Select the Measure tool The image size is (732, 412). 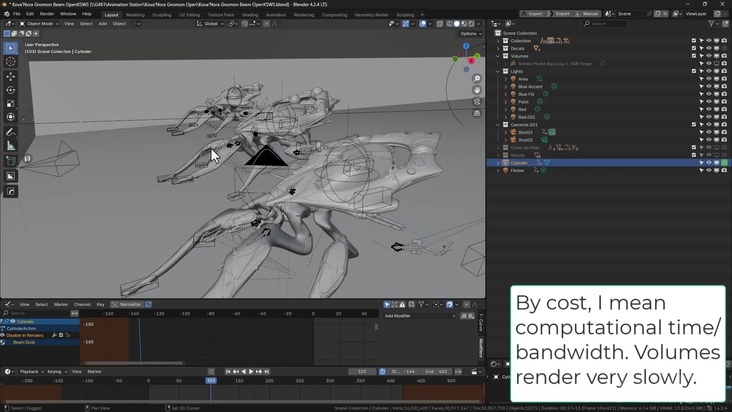tap(11, 146)
